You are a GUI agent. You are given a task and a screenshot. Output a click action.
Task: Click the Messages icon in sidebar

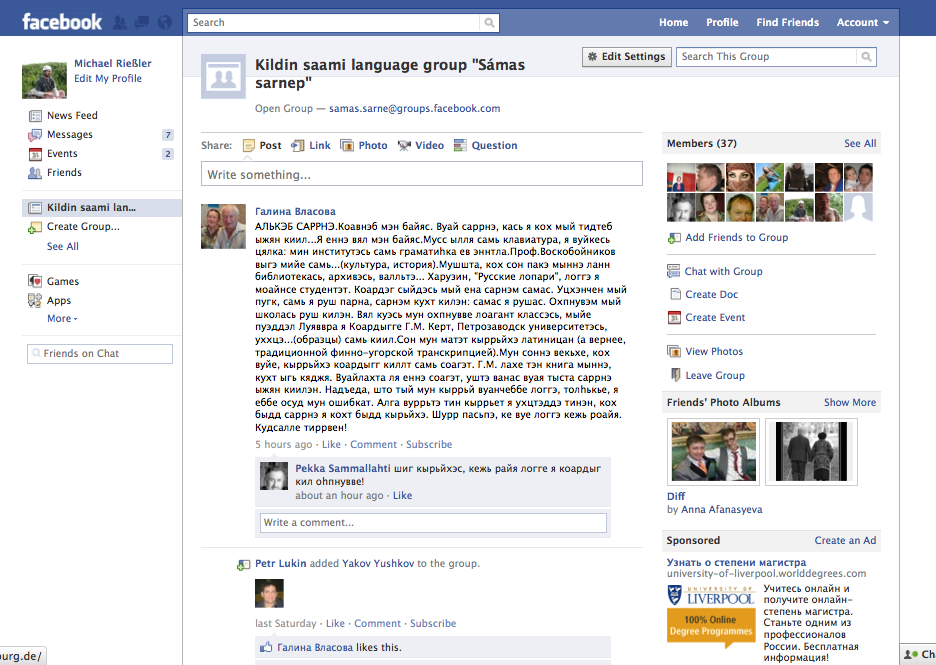pos(35,135)
